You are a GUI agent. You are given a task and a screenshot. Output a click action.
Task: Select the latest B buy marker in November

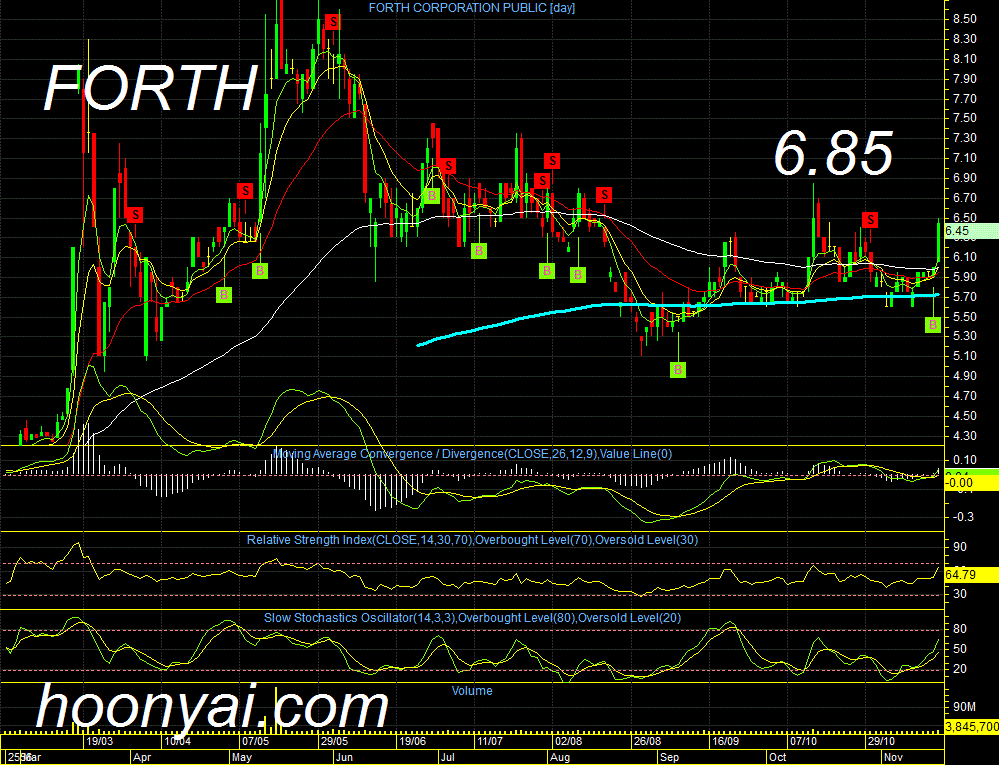click(933, 325)
